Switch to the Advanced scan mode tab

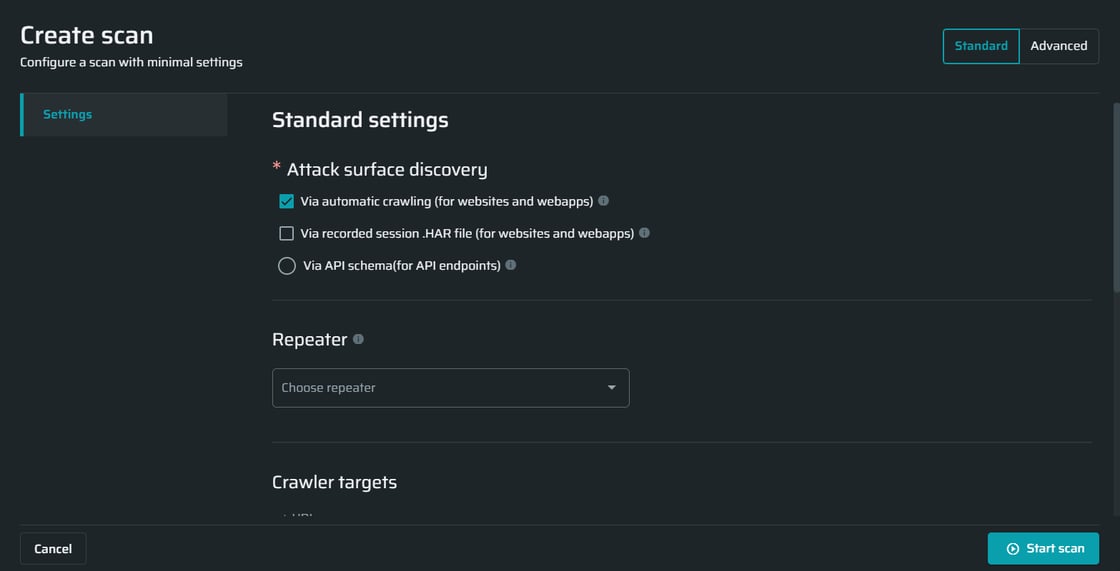[x=1058, y=46]
